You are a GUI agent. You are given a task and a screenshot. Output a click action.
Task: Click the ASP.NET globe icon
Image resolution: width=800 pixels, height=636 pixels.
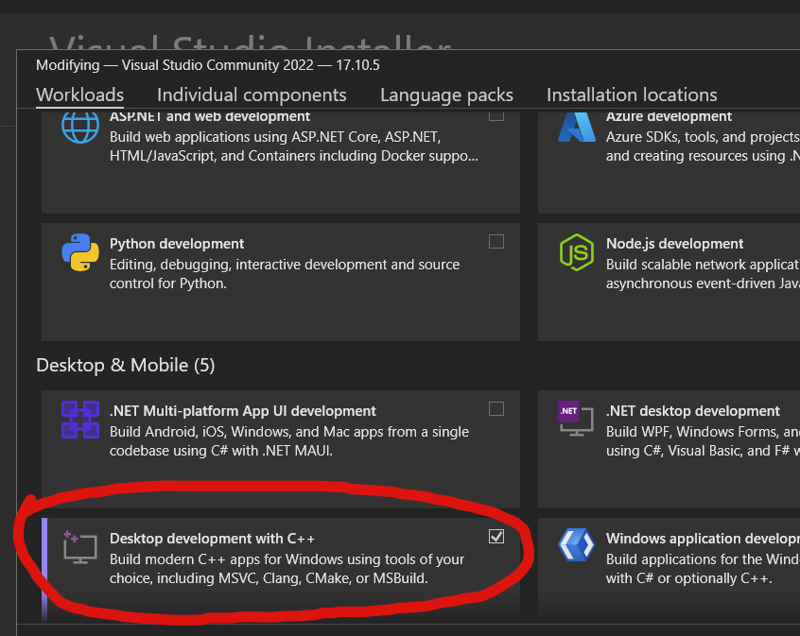[x=80, y=126]
